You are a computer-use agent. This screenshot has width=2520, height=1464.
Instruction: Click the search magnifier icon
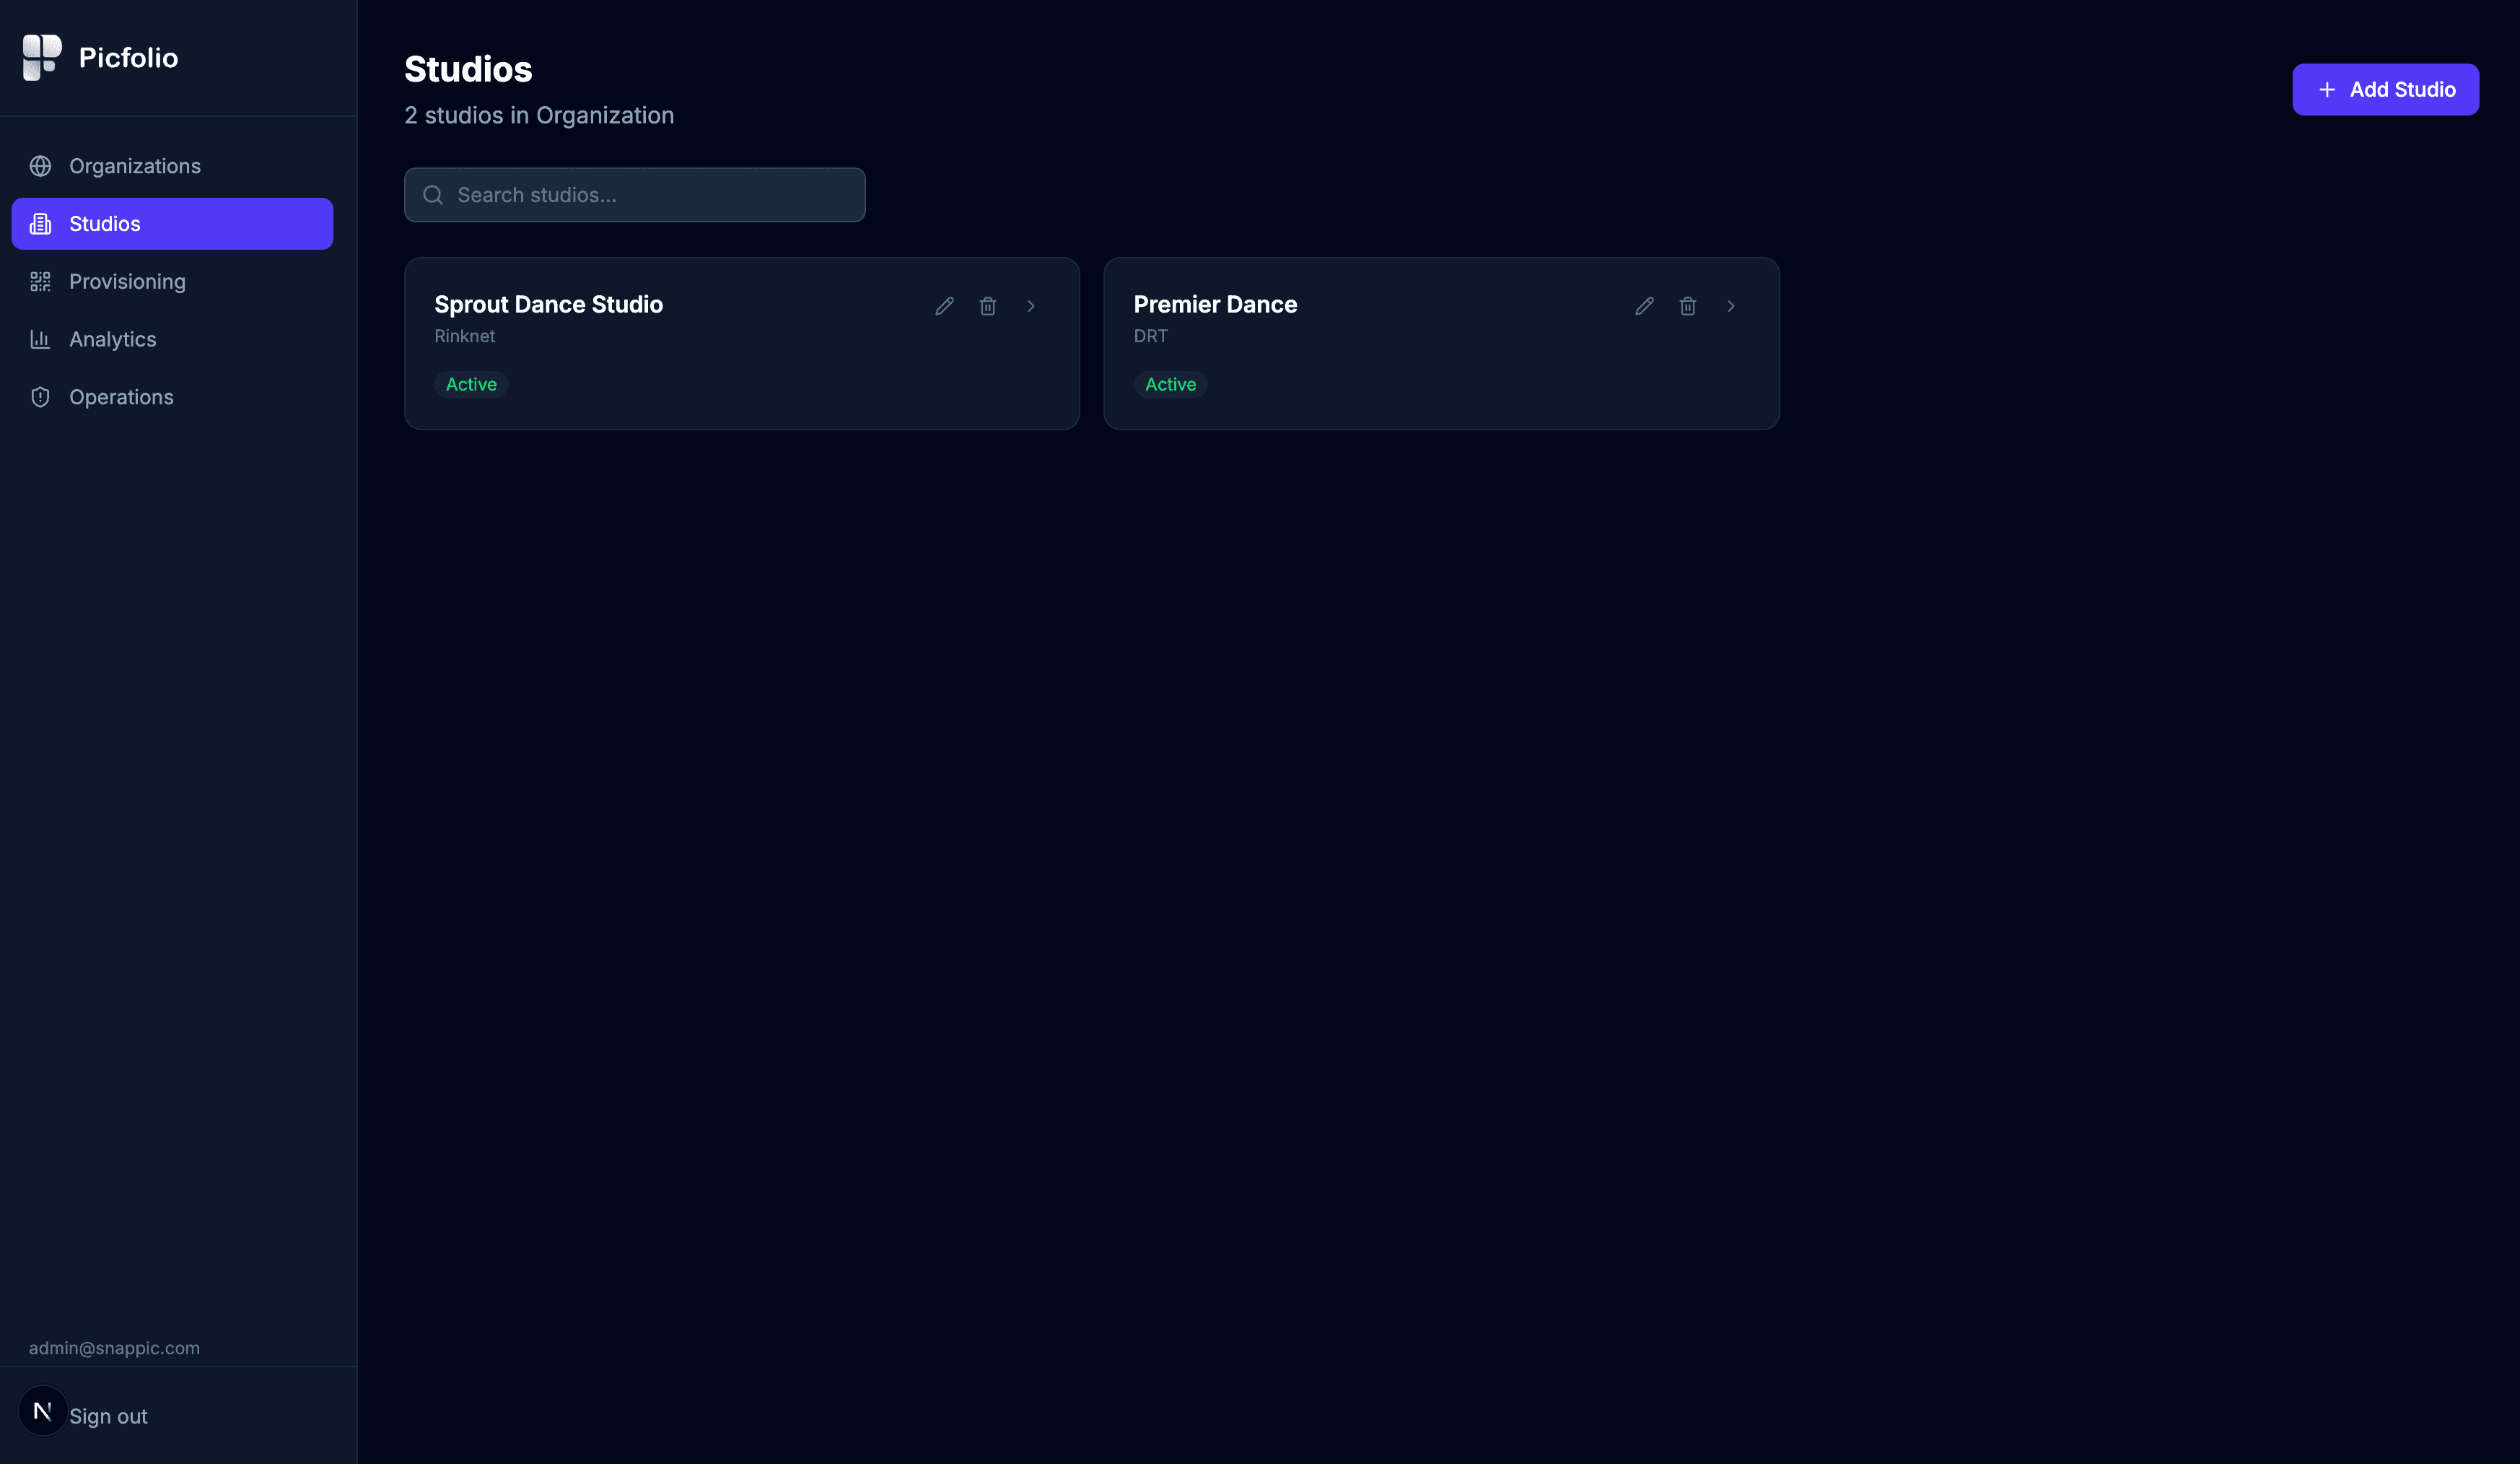pyautogui.click(x=433, y=194)
